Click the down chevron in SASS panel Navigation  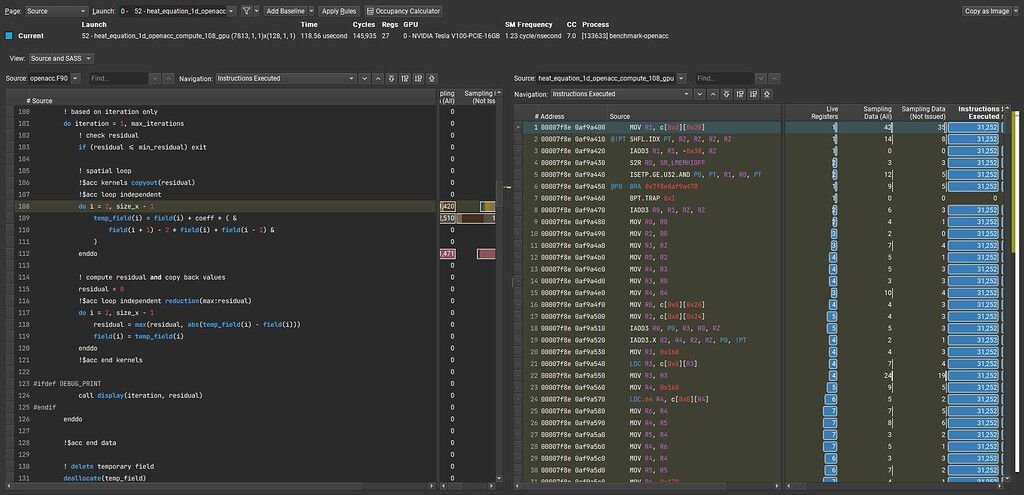699,95
